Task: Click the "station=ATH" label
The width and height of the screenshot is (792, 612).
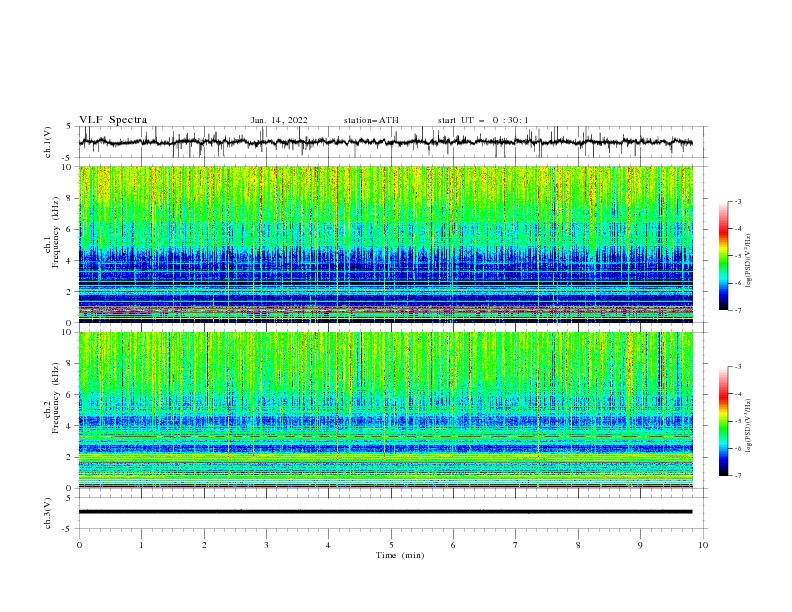Action: click(x=371, y=120)
